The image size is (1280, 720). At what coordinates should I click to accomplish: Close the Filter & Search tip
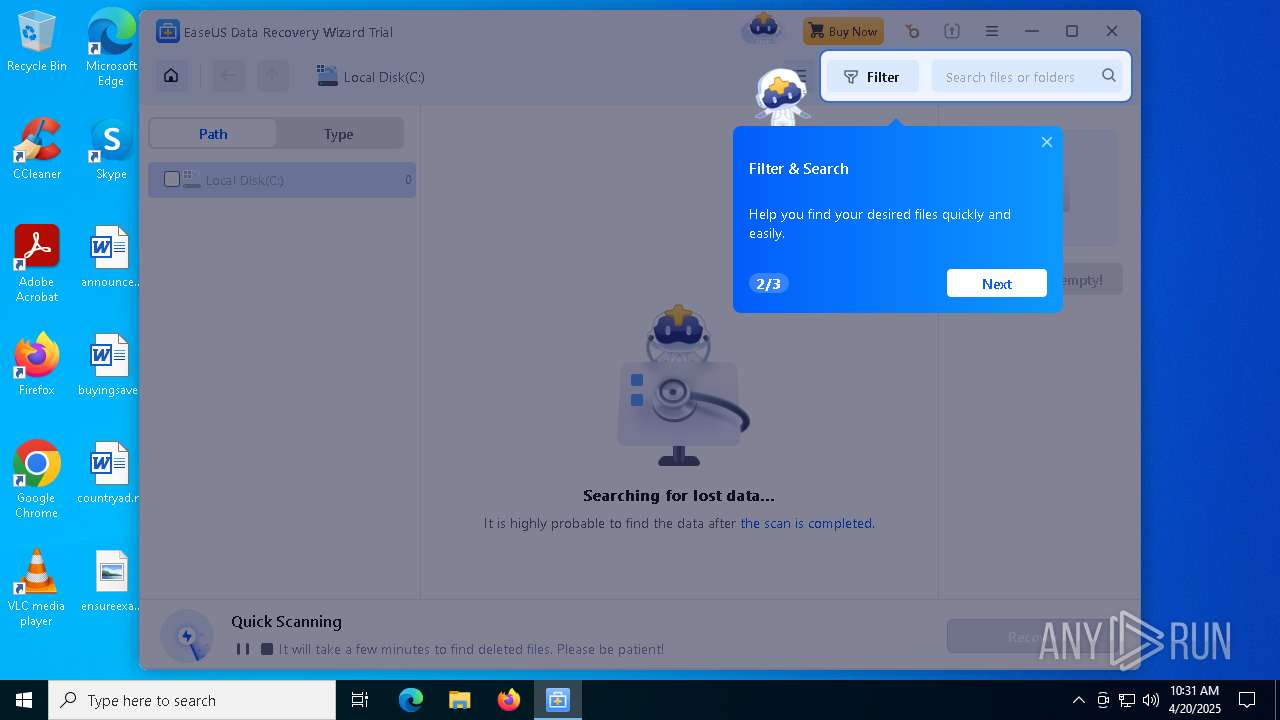(1047, 142)
